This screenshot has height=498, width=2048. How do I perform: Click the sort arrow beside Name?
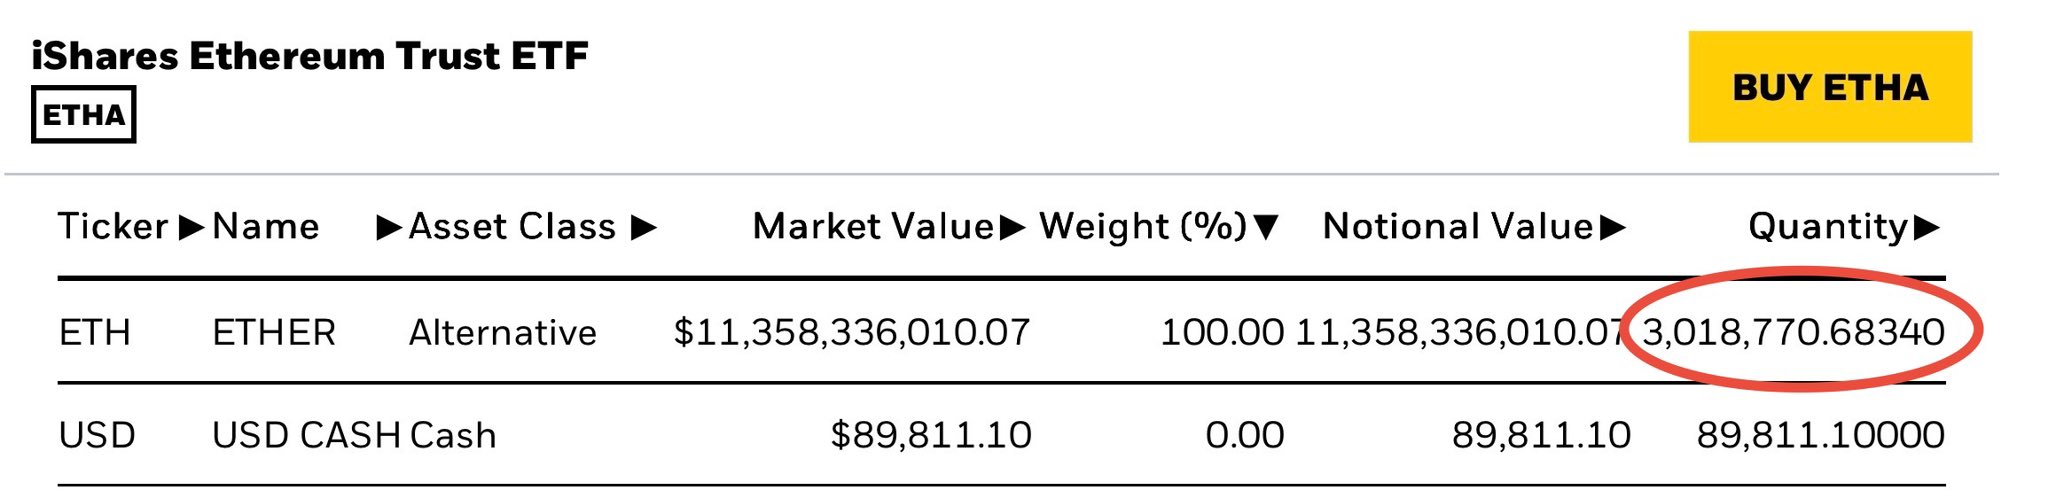point(388,228)
